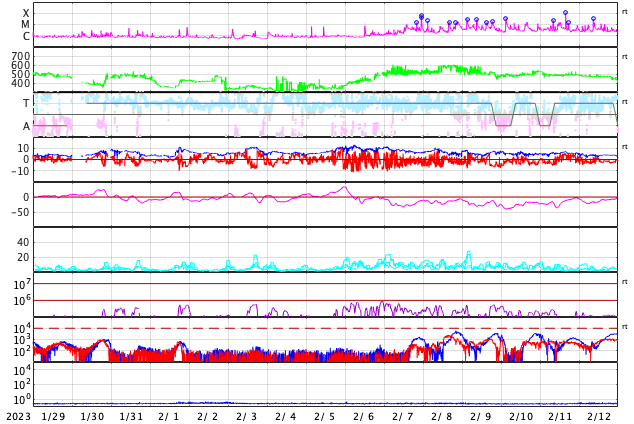The width and height of the screenshot is (634, 424).
Task: Select the 1/31 date label
Action: coord(131,417)
